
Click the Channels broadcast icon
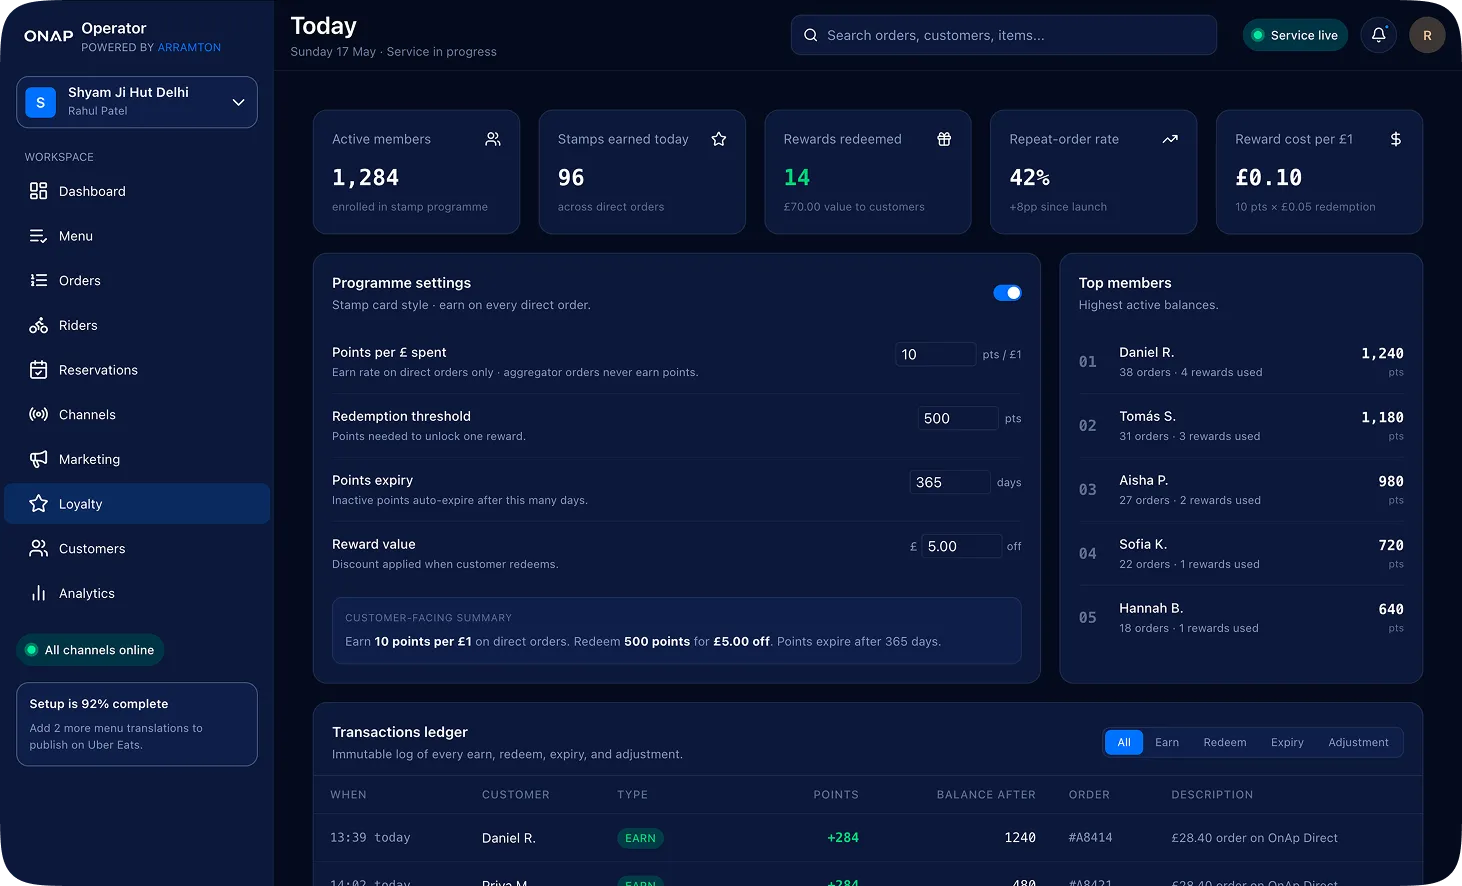click(x=38, y=414)
